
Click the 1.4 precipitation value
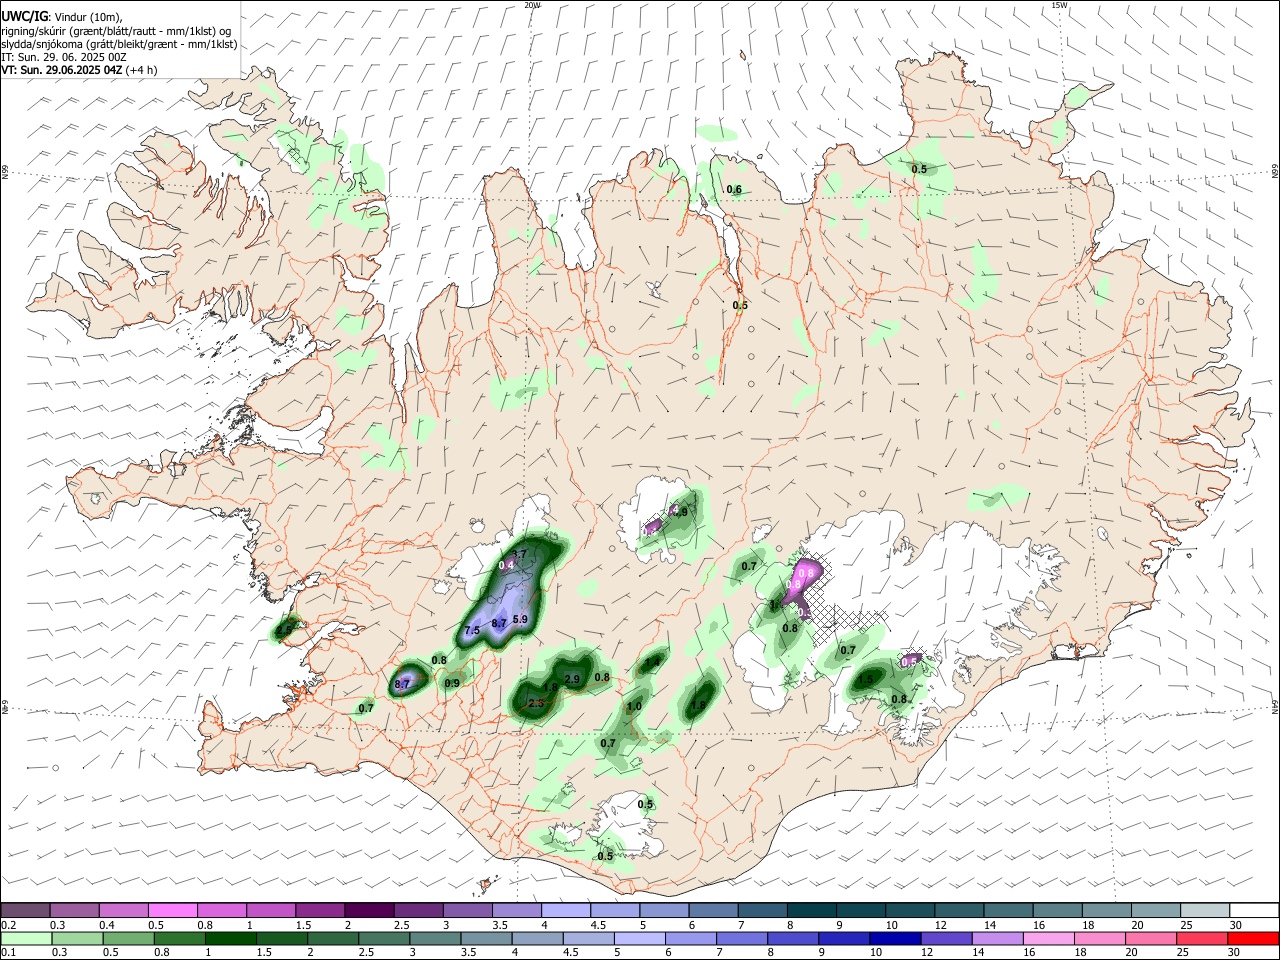(653, 661)
